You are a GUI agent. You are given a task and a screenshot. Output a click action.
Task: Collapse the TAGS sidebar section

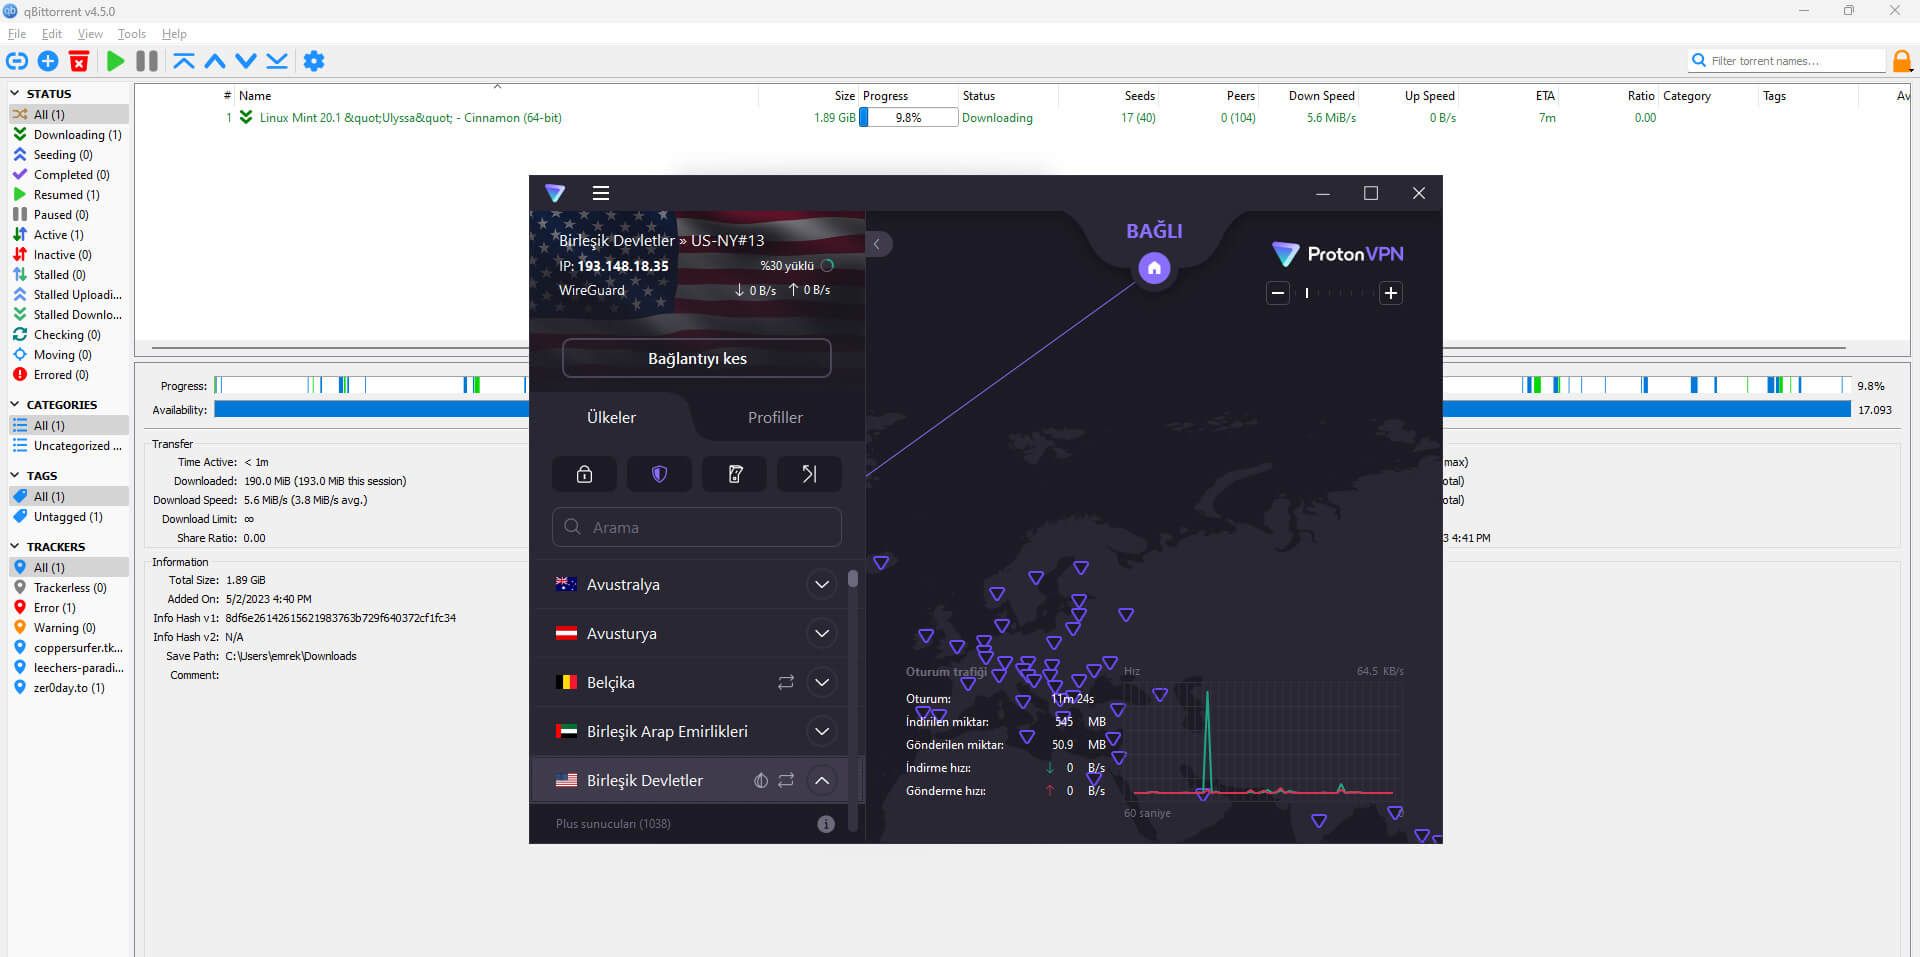point(15,475)
